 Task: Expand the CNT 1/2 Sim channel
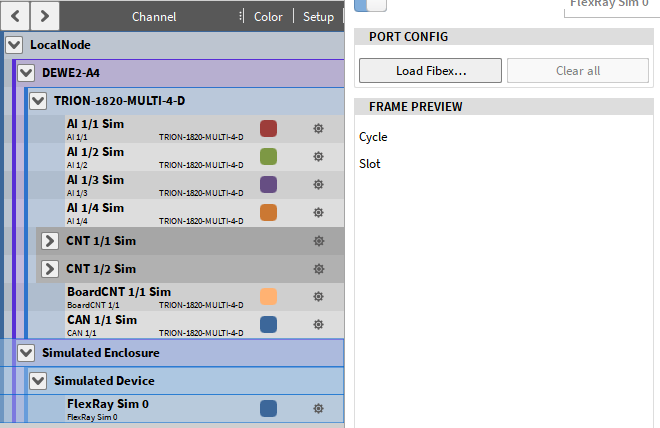[50, 269]
